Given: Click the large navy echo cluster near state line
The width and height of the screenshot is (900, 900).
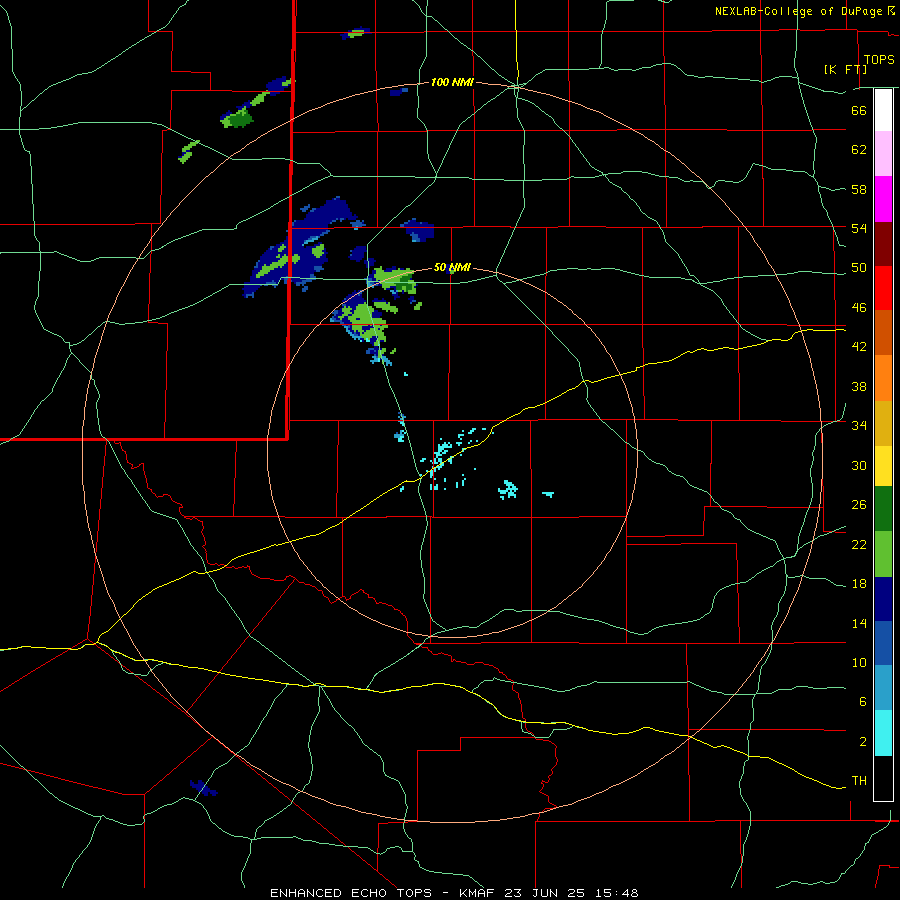Looking at the screenshot, I should click(302, 247).
